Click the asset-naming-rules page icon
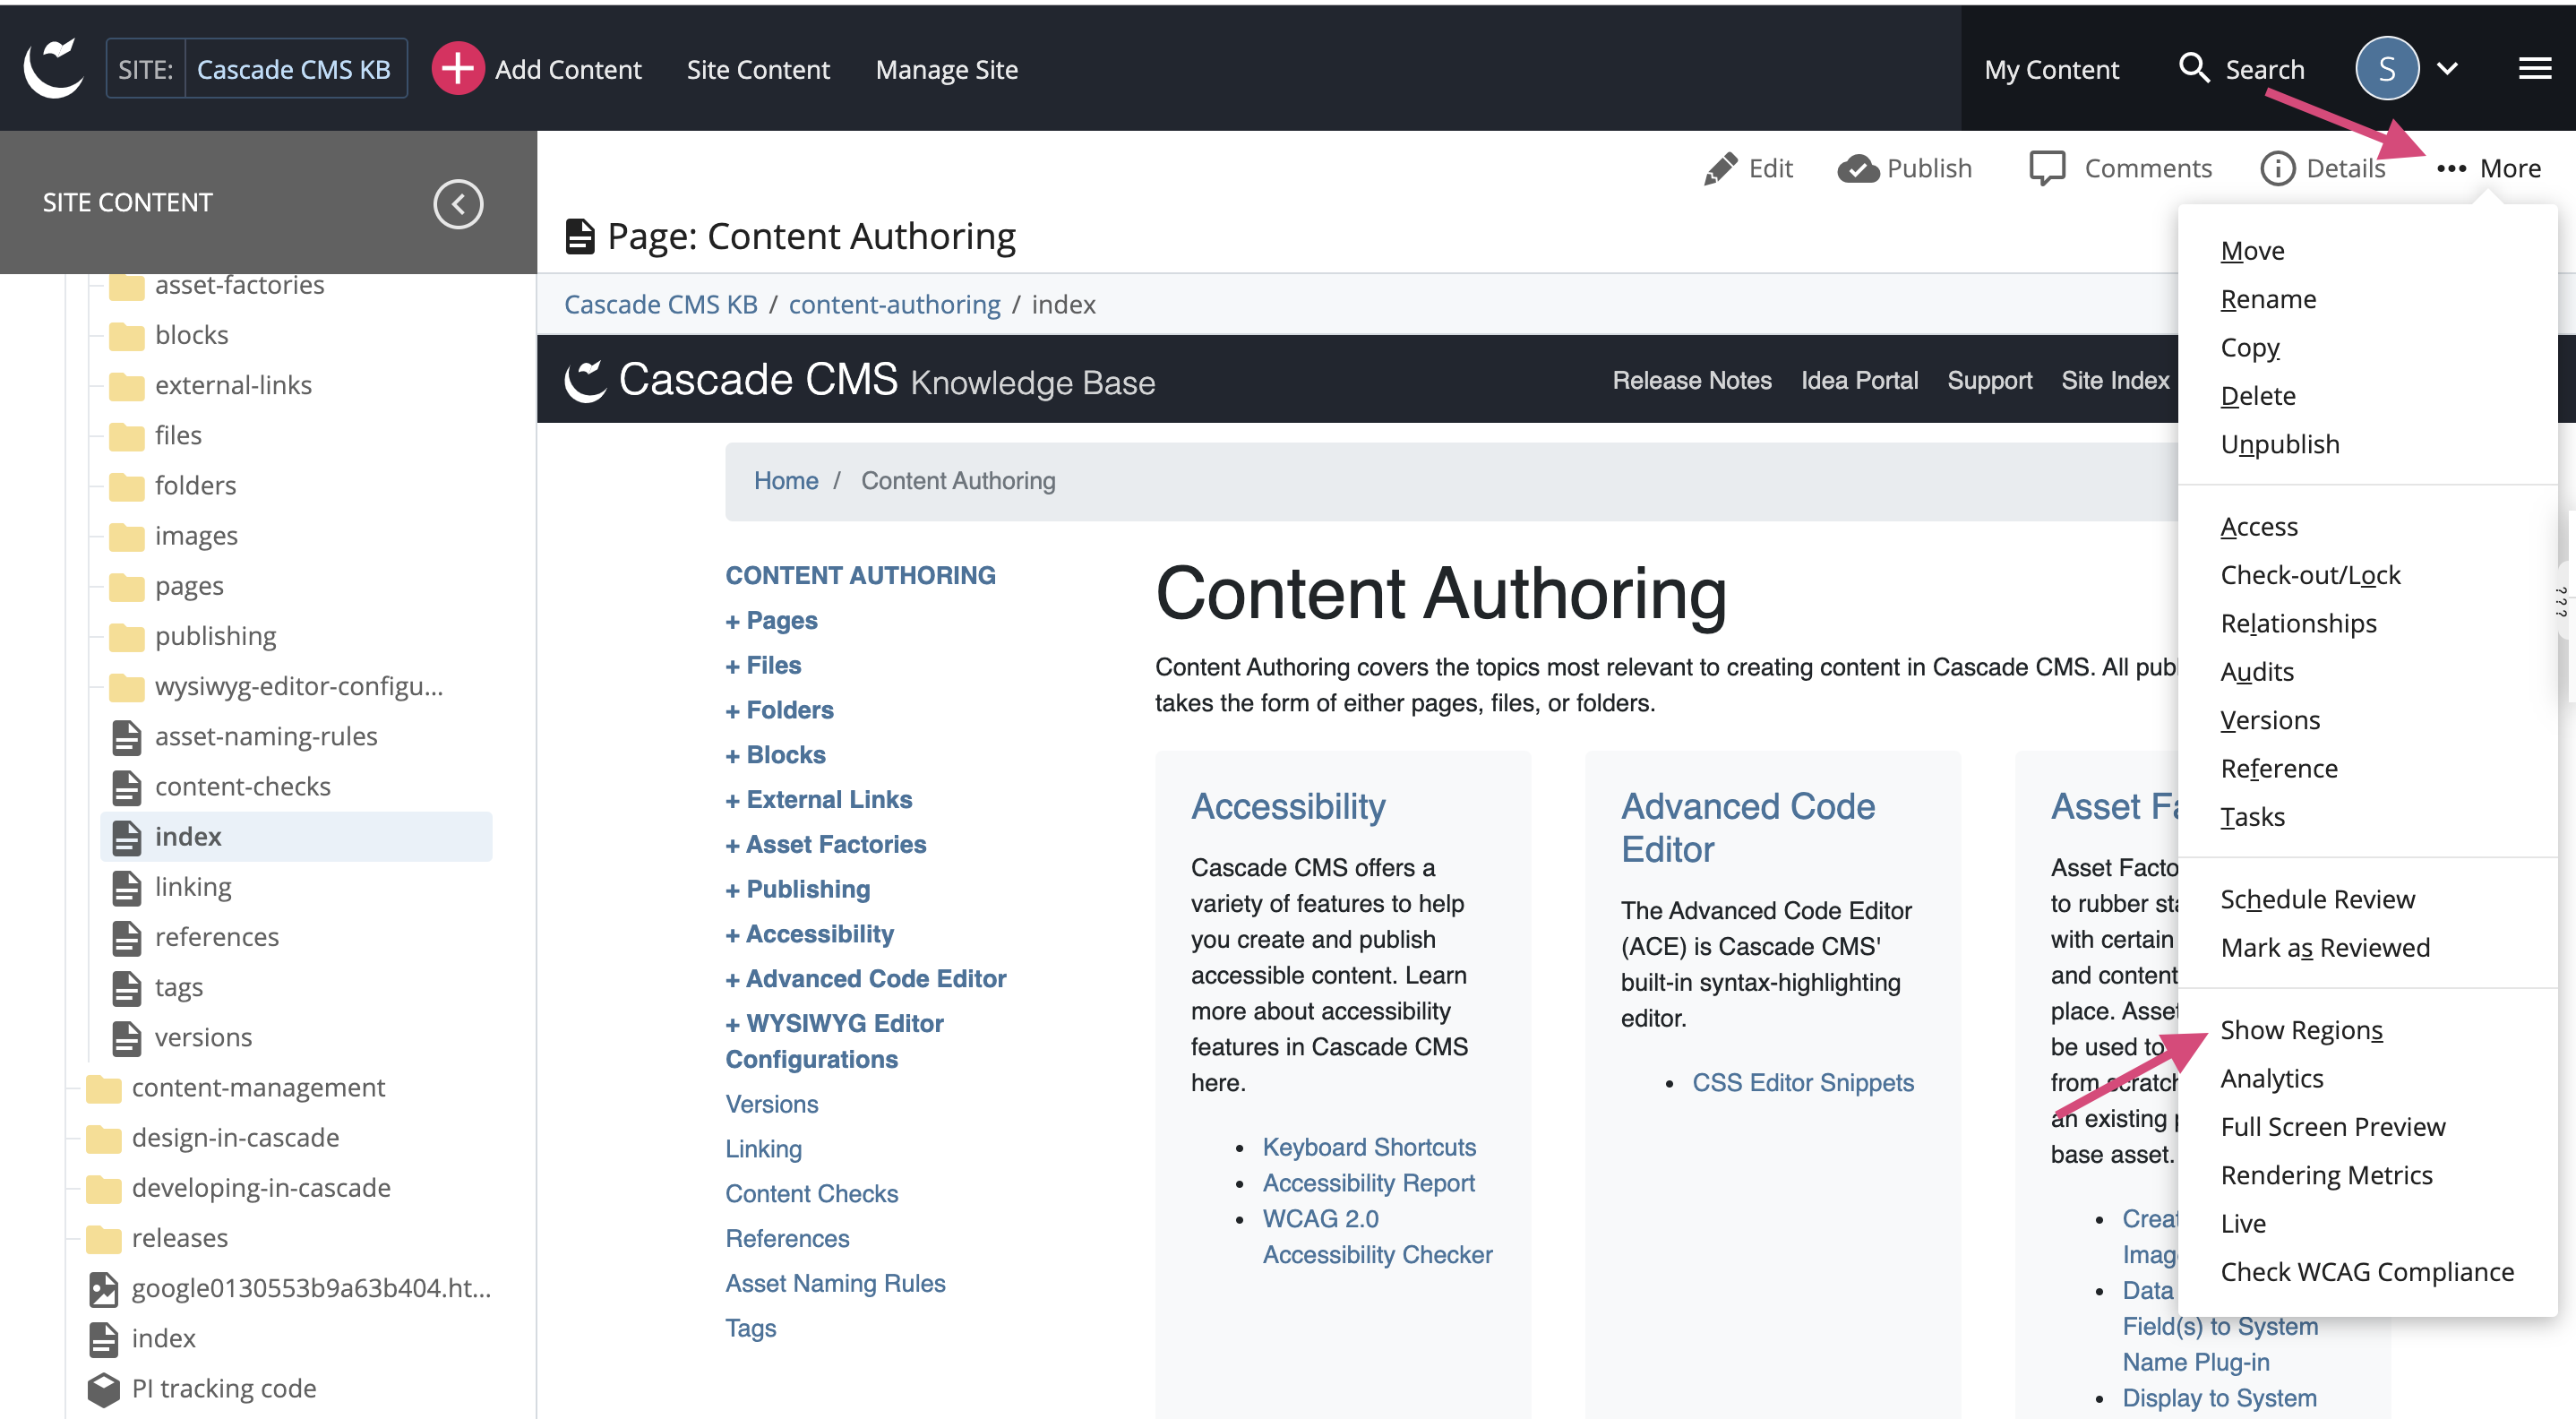 [x=127, y=737]
